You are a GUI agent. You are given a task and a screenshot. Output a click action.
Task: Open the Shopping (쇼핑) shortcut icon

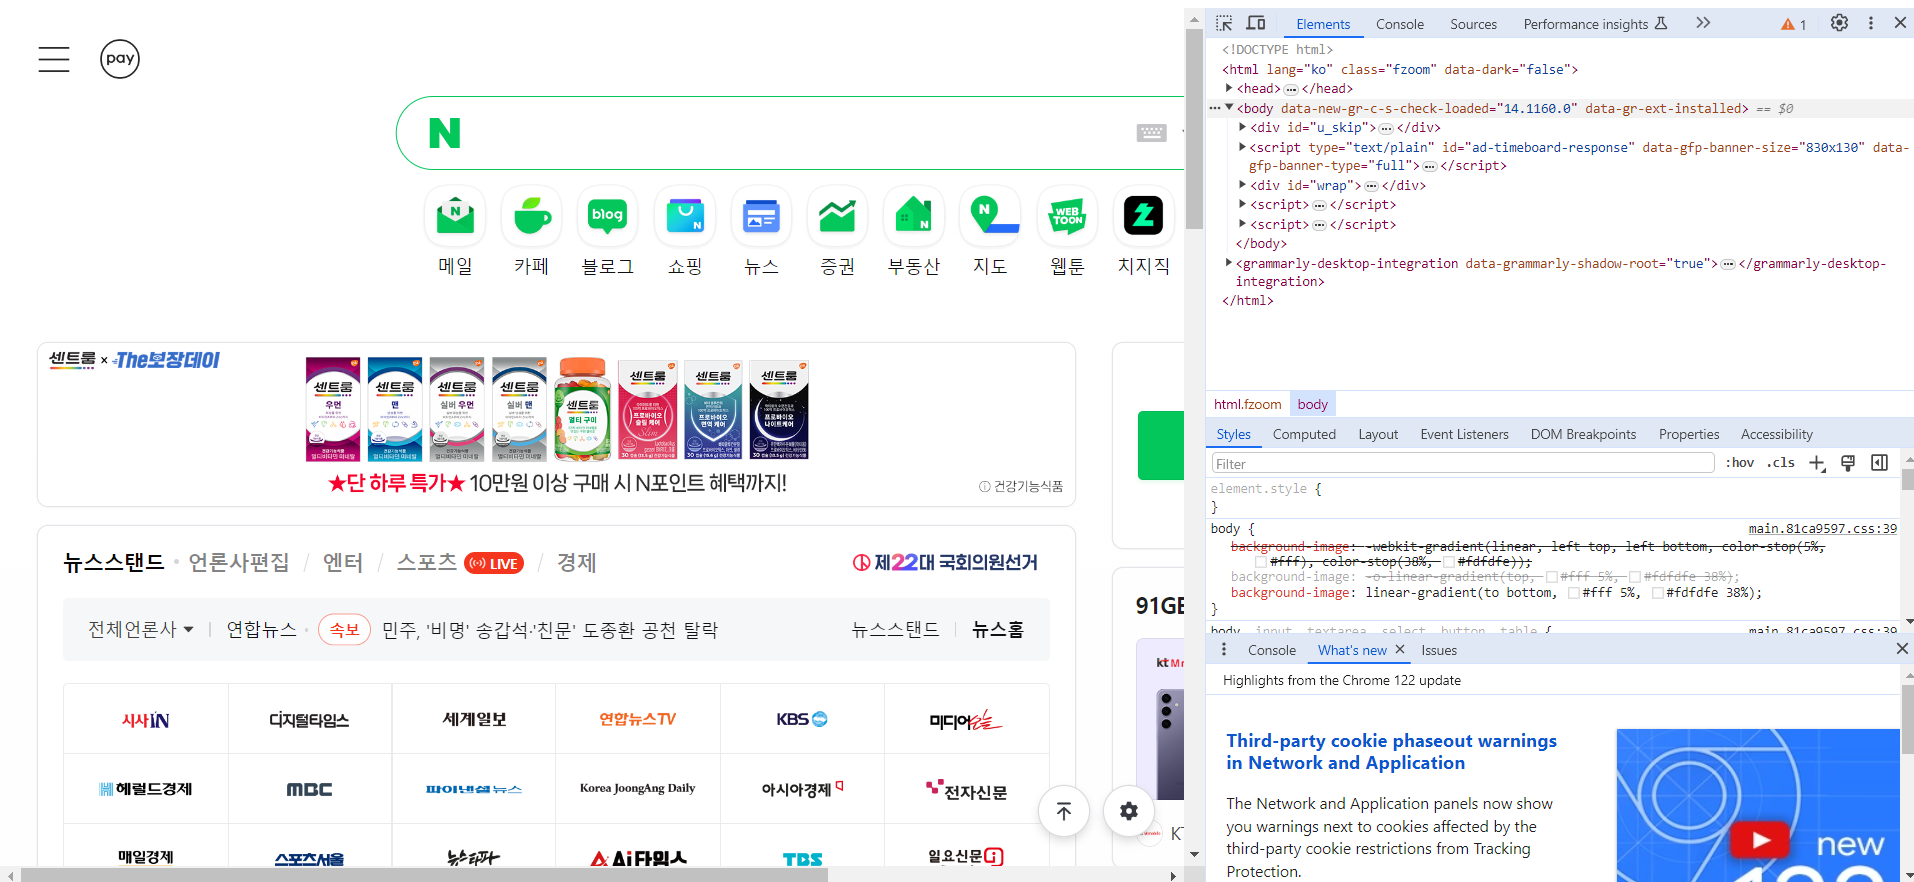[685, 216]
